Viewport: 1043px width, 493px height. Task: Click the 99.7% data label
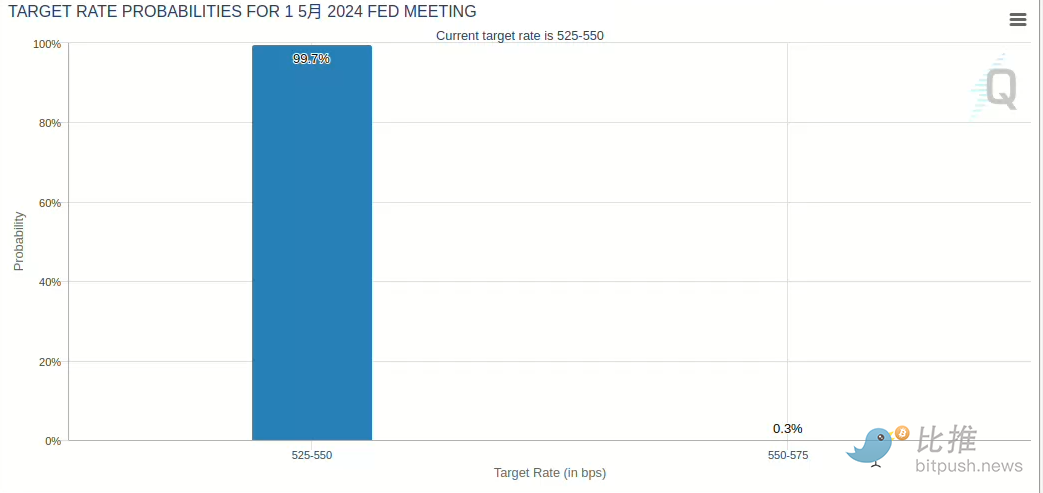[x=311, y=59]
